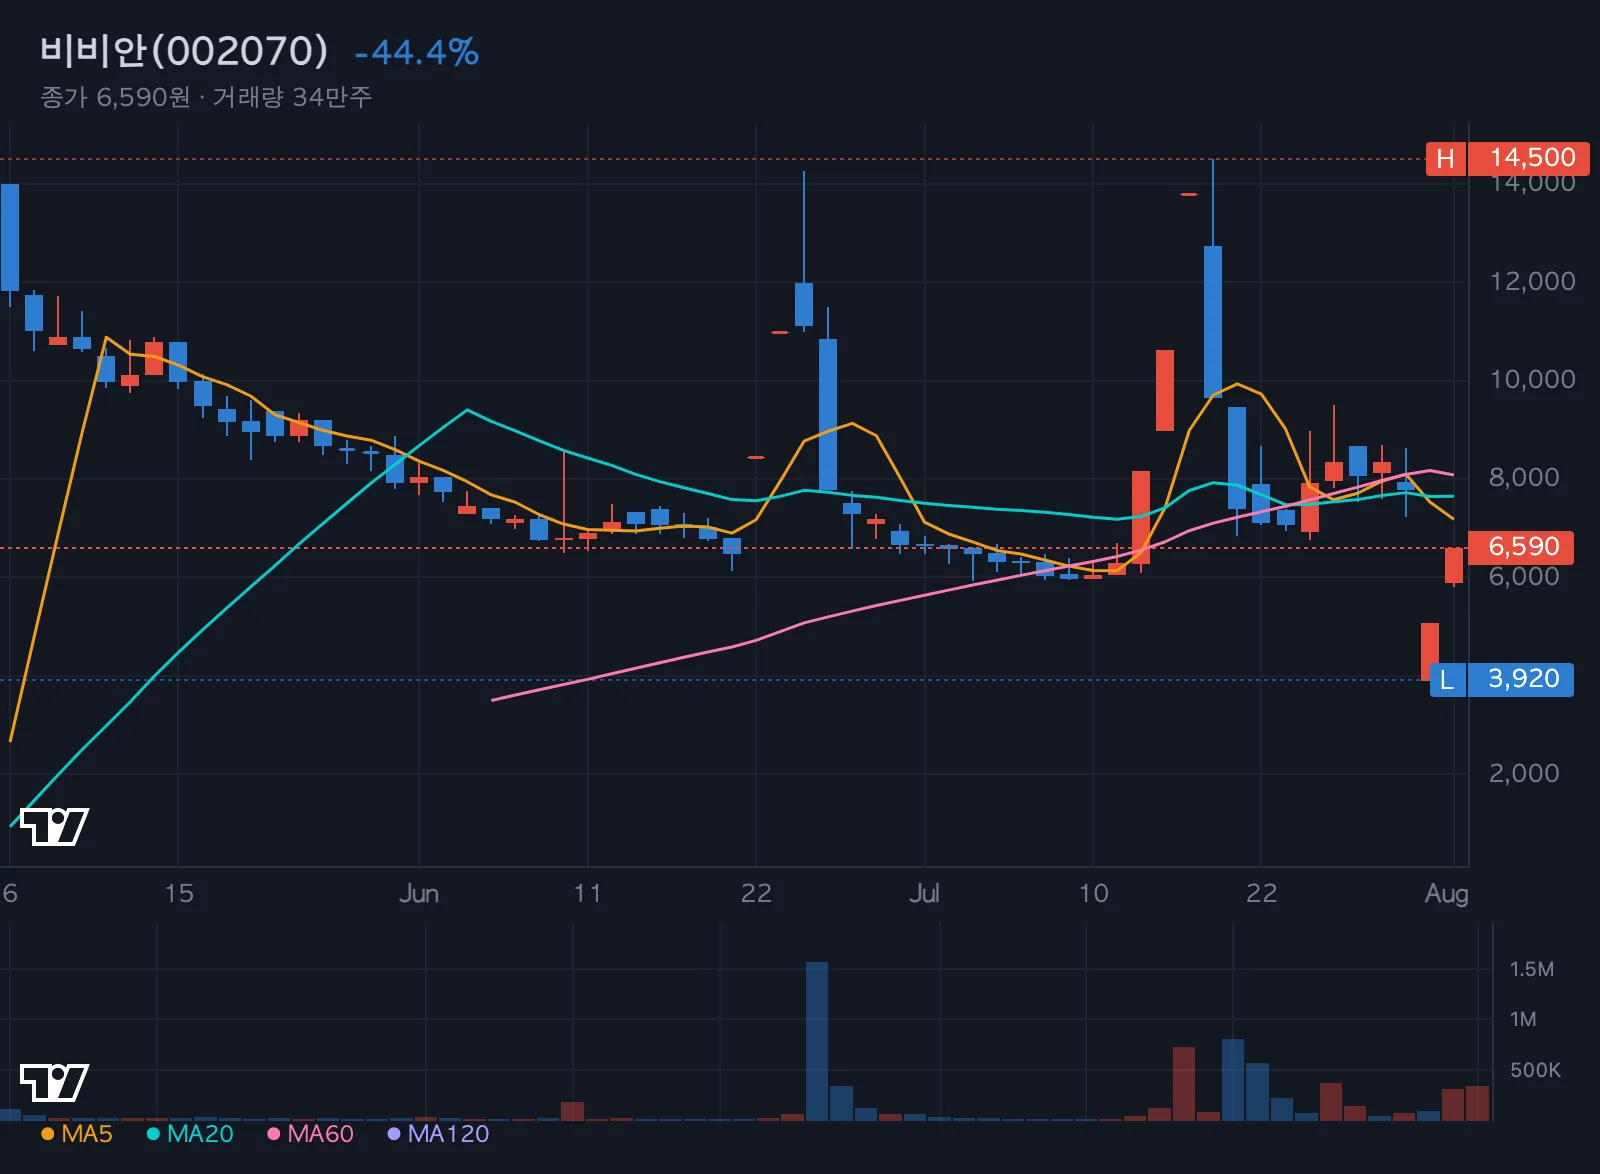
Task: Click the red H 14,500 high price badge
Action: coord(1508,158)
